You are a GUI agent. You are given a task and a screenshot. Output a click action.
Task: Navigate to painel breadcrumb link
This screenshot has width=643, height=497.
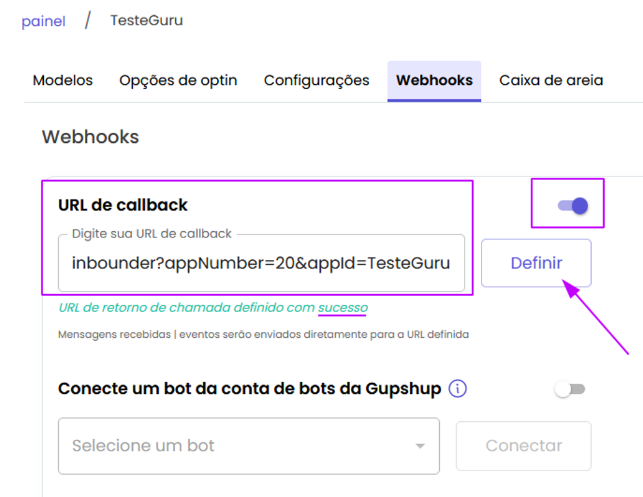point(43,21)
